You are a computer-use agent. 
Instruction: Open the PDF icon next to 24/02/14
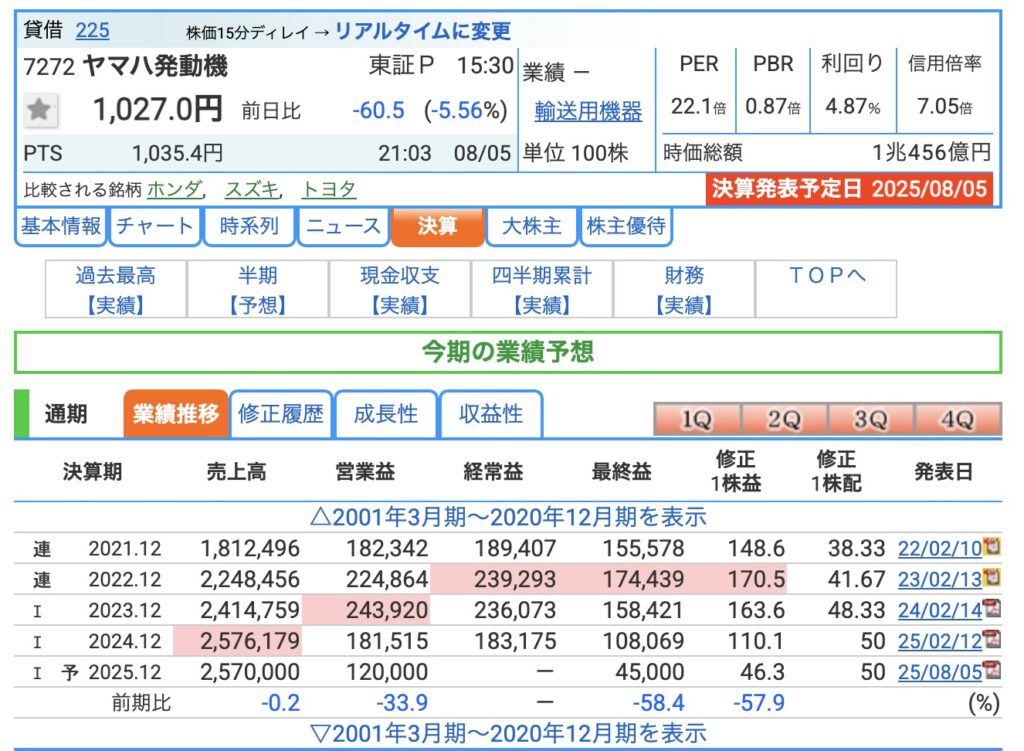tap(992, 609)
